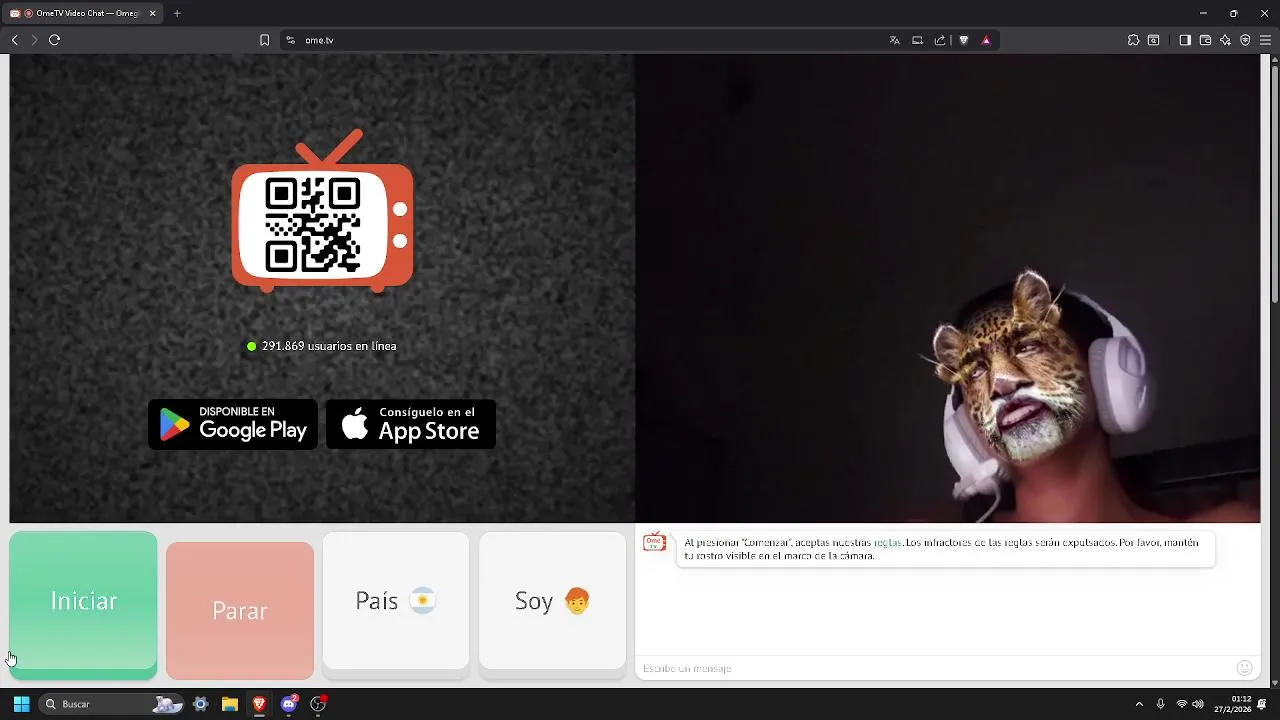The height and width of the screenshot is (720, 1280).
Task: Click your own webcam preview
Action: (x=947, y=288)
